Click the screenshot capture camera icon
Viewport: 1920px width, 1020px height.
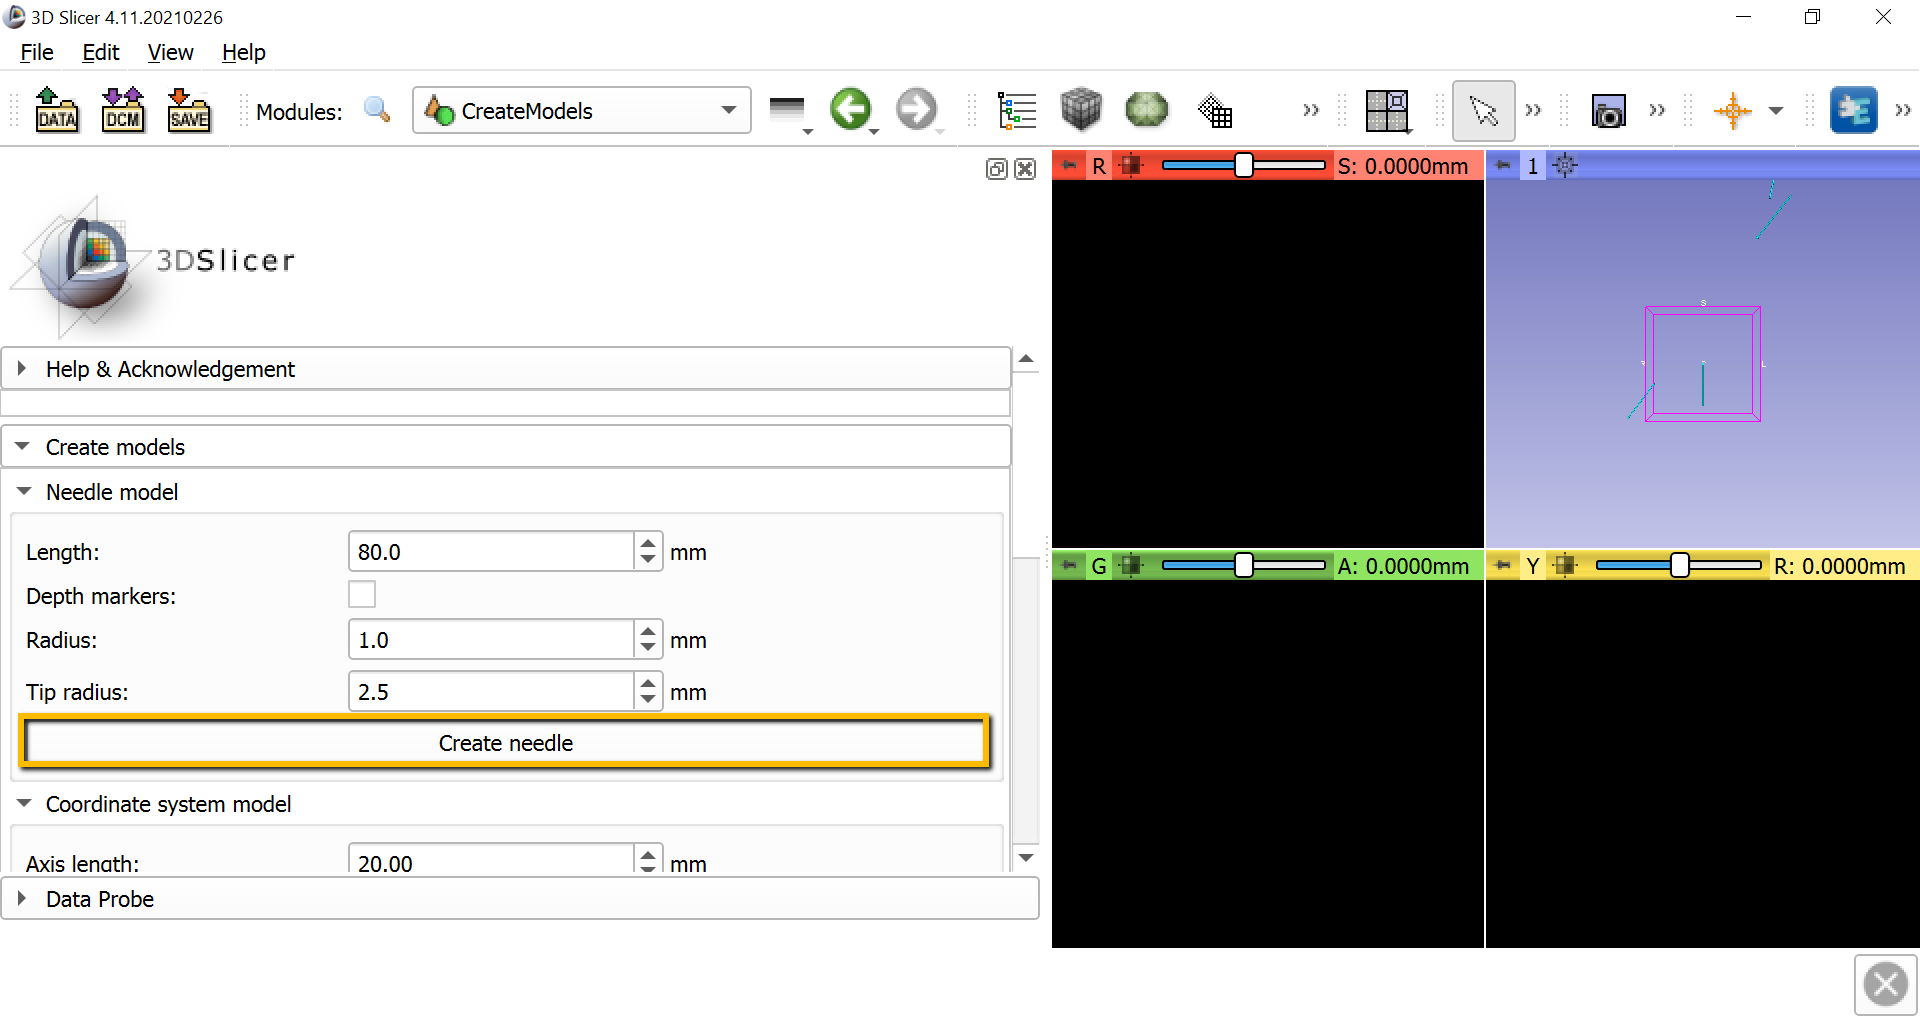coord(1608,111)
